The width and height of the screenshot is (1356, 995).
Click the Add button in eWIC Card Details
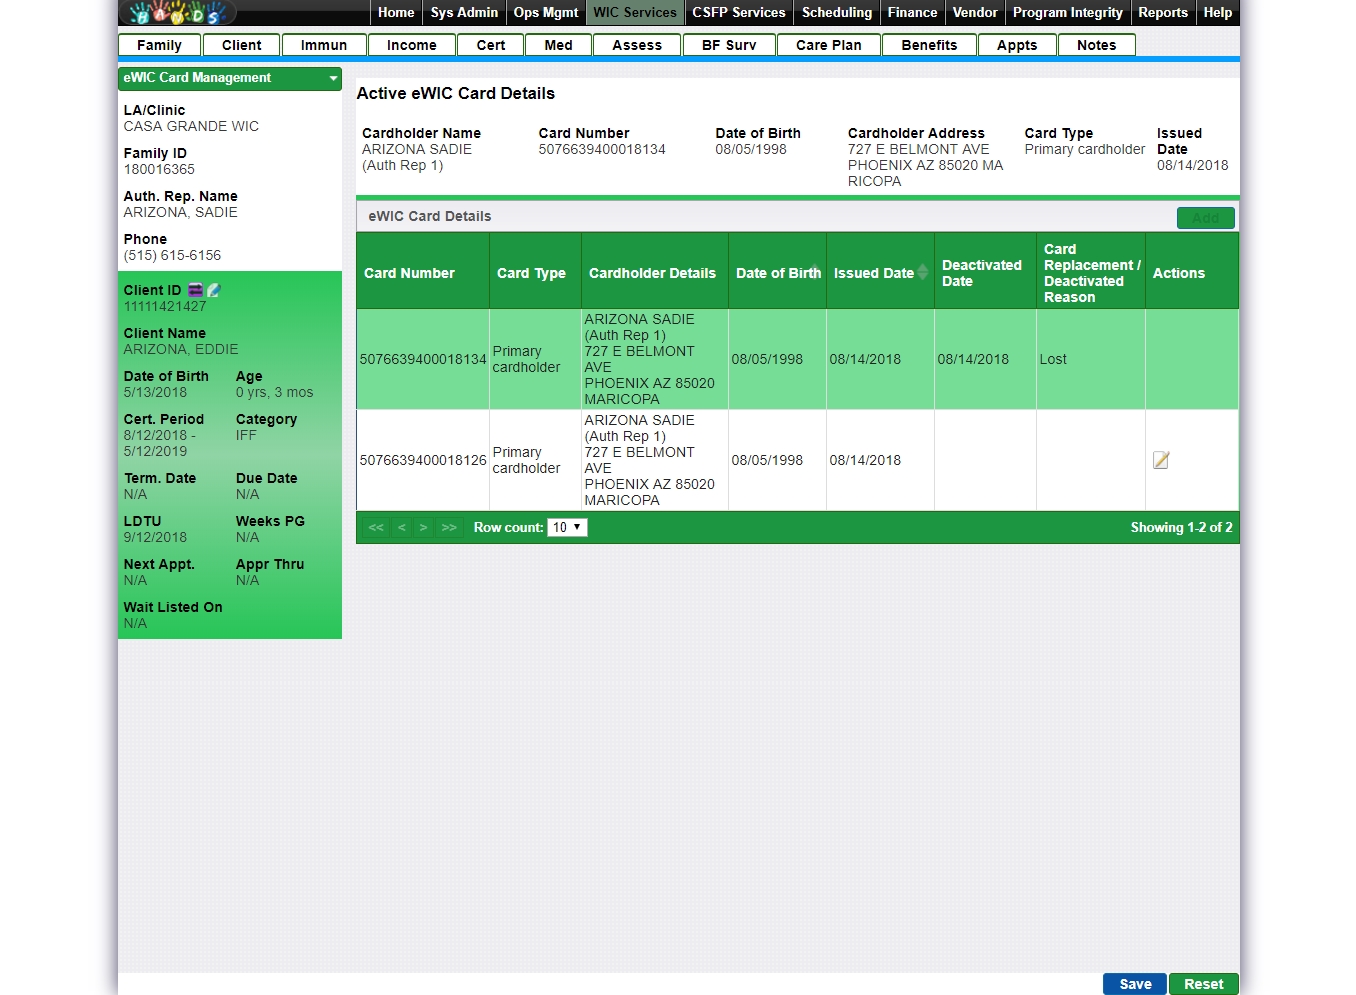pos(1205,218)
